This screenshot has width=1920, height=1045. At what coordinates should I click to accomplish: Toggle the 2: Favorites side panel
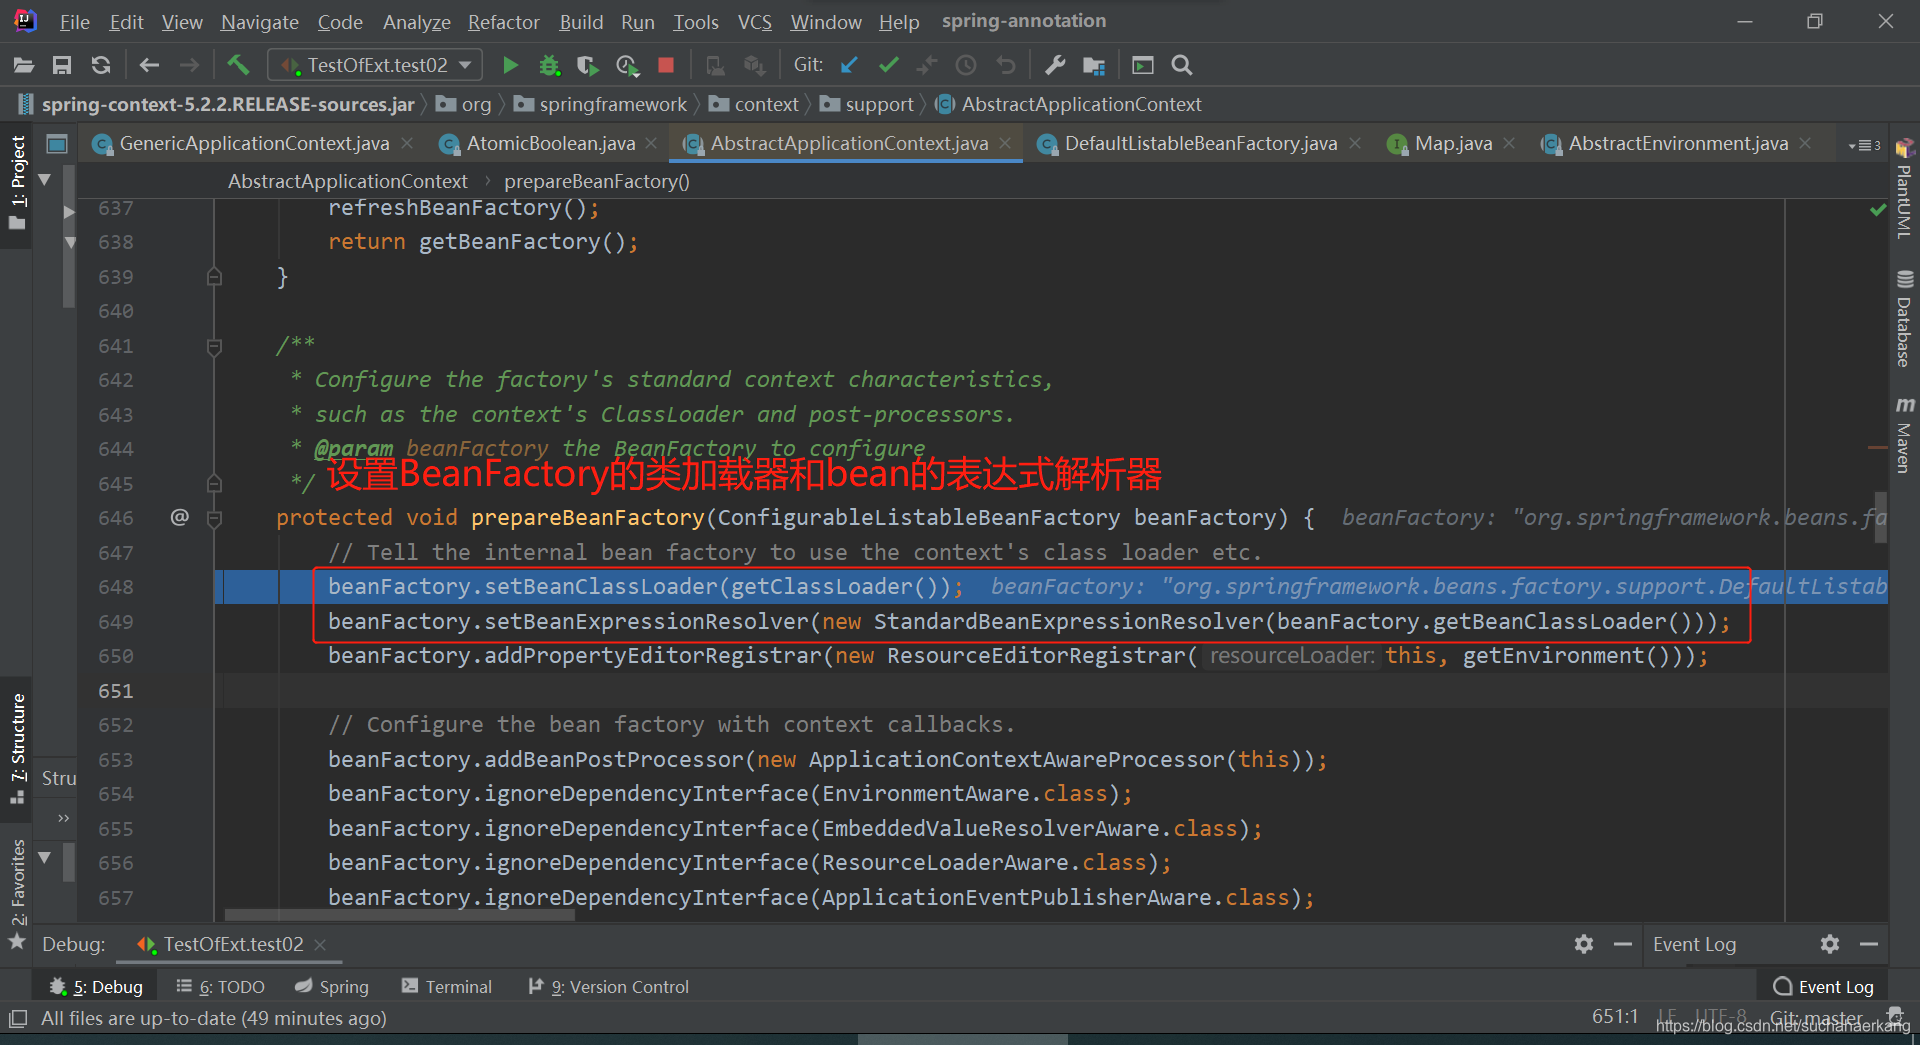18,895
